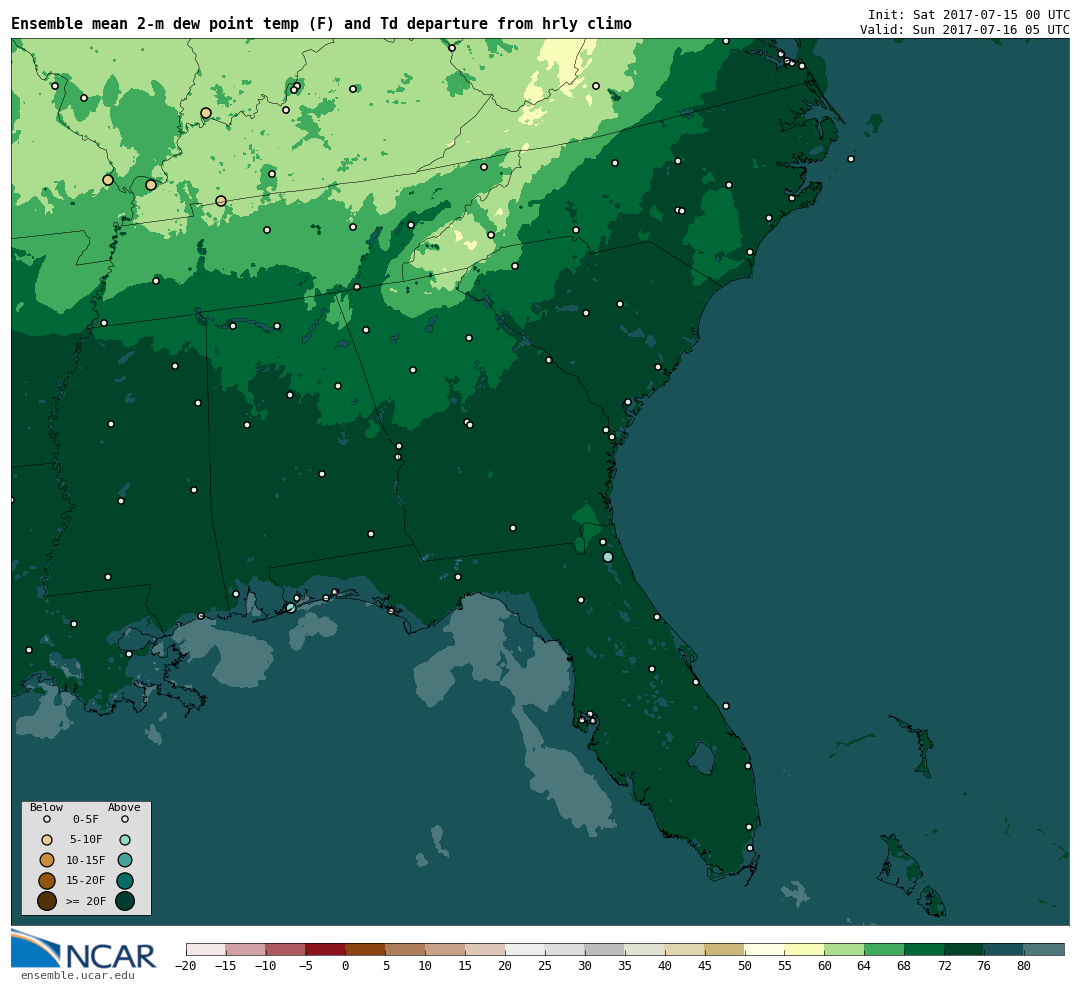The height and width of the screenshot is (988, 1080).
Task: Pick the 64 to 68 medium green colorbar swatch
Action: (884, 949)
